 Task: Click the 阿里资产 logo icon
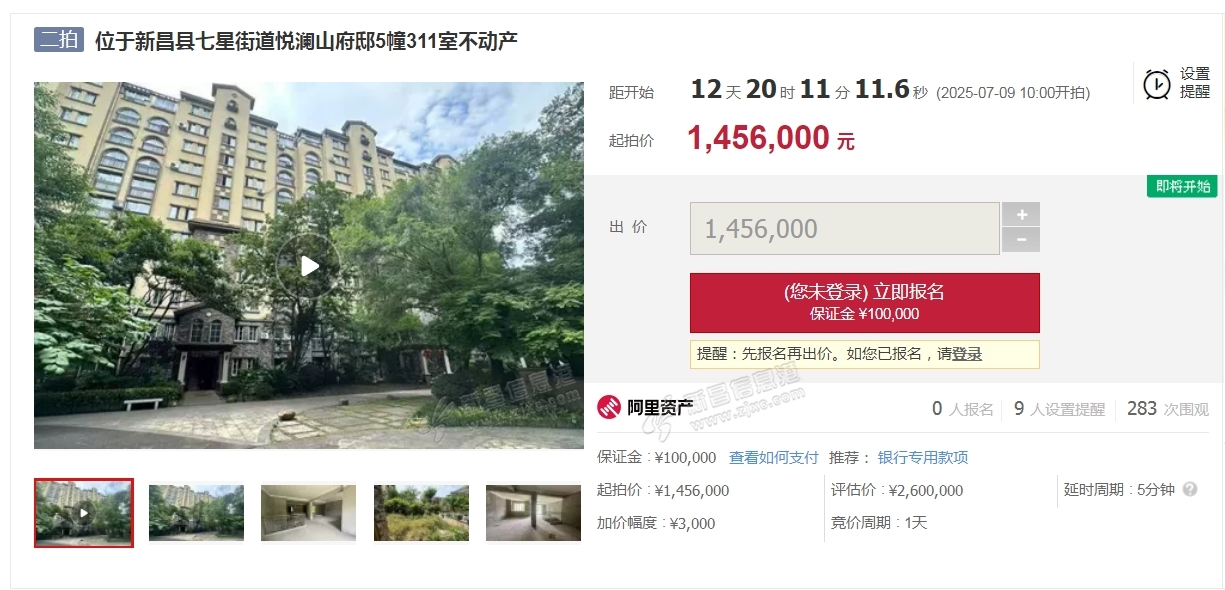(609, 408)
